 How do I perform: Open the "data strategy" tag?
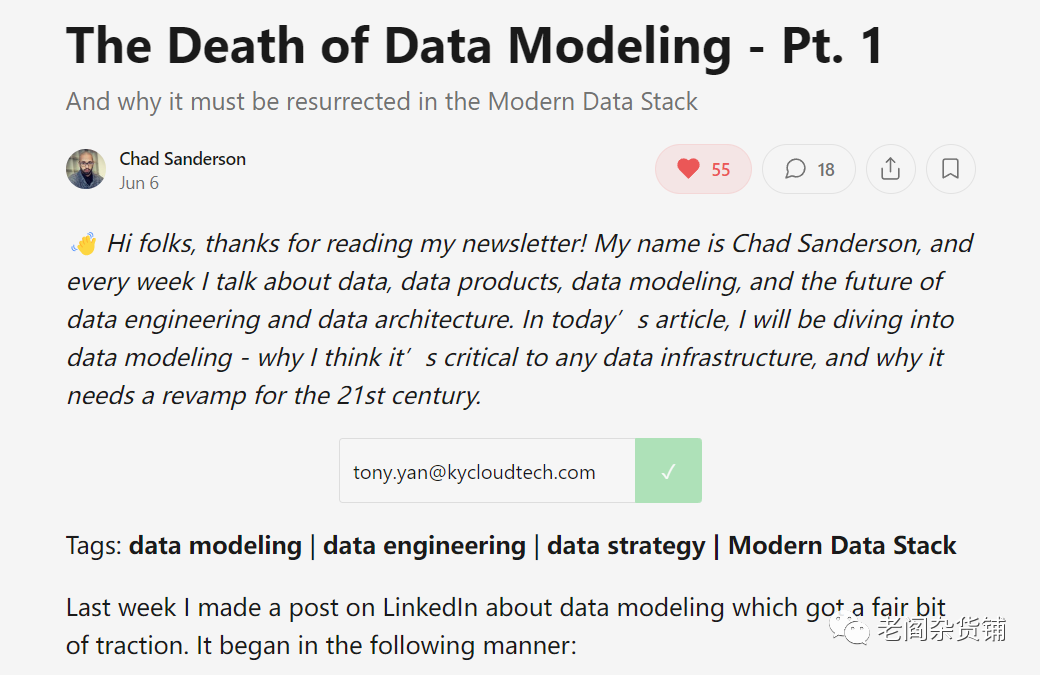click(626, 546)
